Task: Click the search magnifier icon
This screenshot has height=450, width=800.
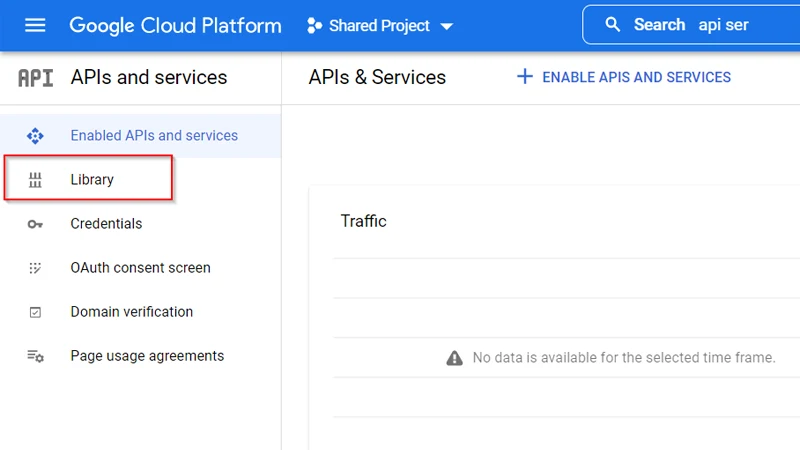Action: tap(613, 25)
